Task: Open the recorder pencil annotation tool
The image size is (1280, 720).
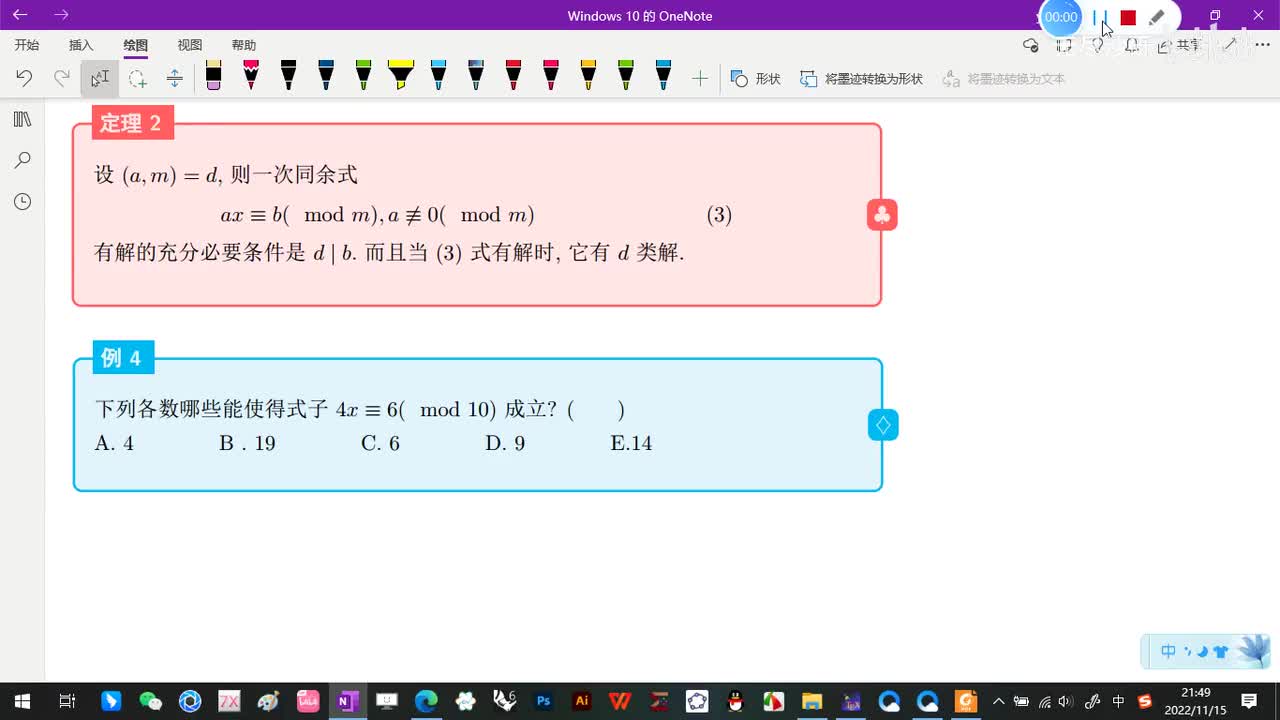Action: [x=1156, y=17]
